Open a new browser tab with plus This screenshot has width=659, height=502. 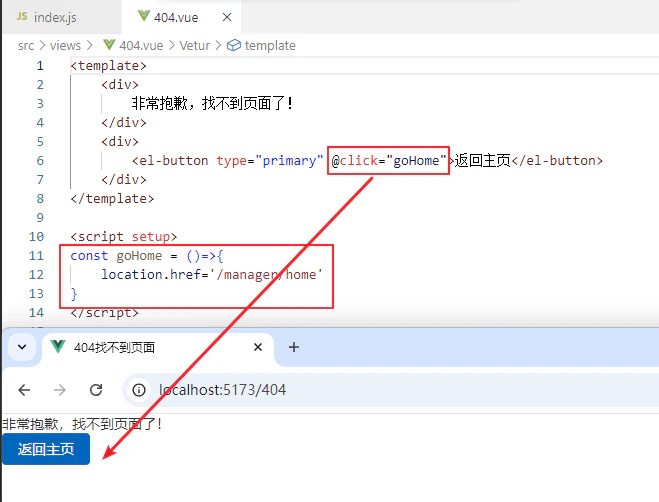[294, 347]
